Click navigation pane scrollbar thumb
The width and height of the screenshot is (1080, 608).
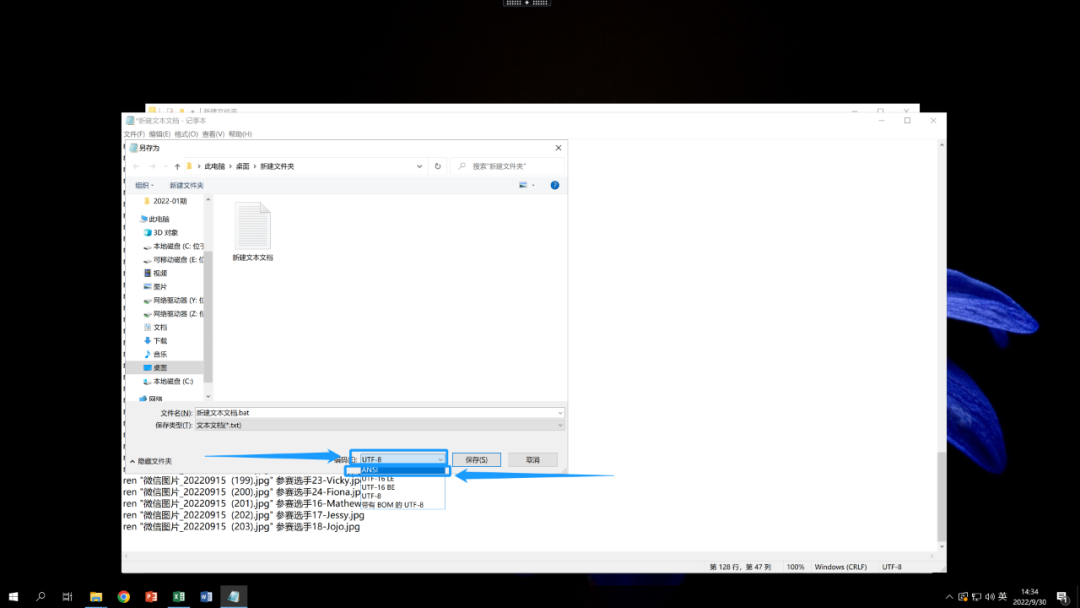click(x=208, y=317)
